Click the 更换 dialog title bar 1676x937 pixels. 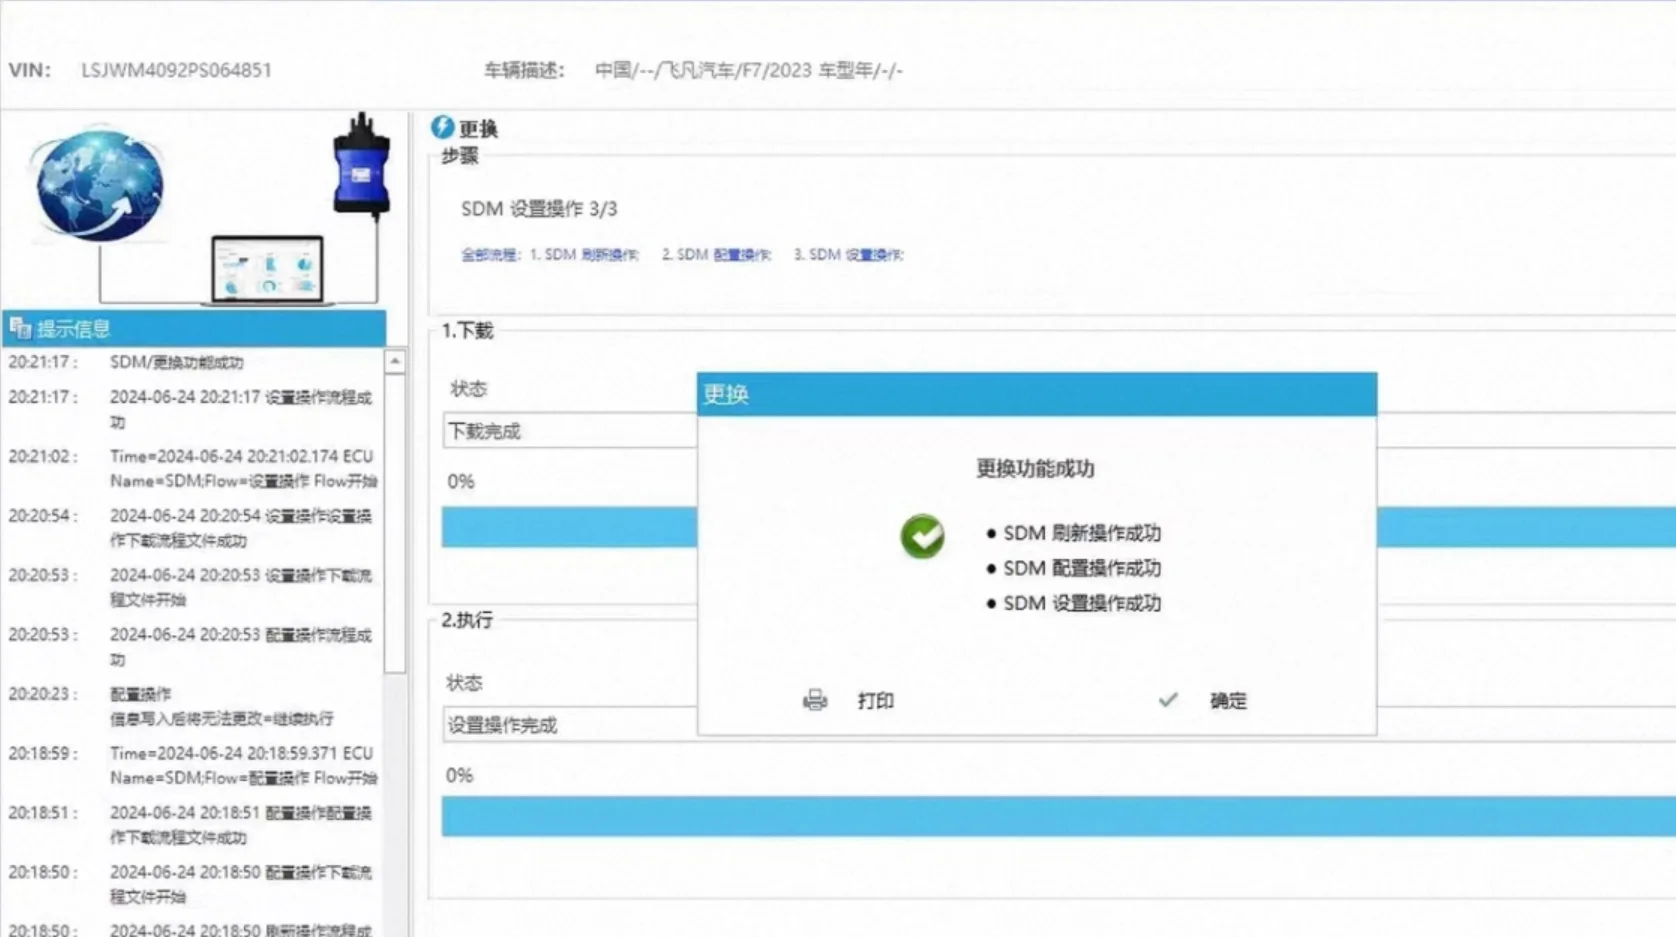1037,394
